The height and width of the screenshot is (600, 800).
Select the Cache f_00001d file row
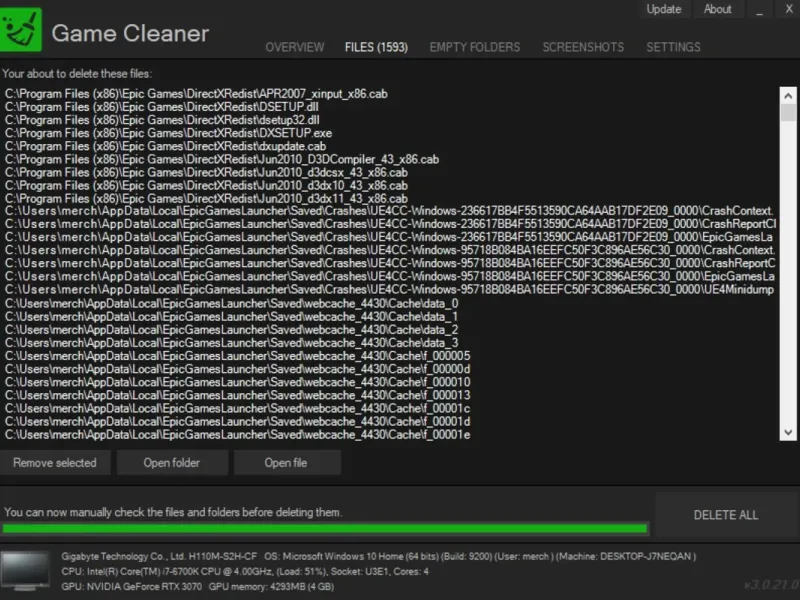(391, 422)
